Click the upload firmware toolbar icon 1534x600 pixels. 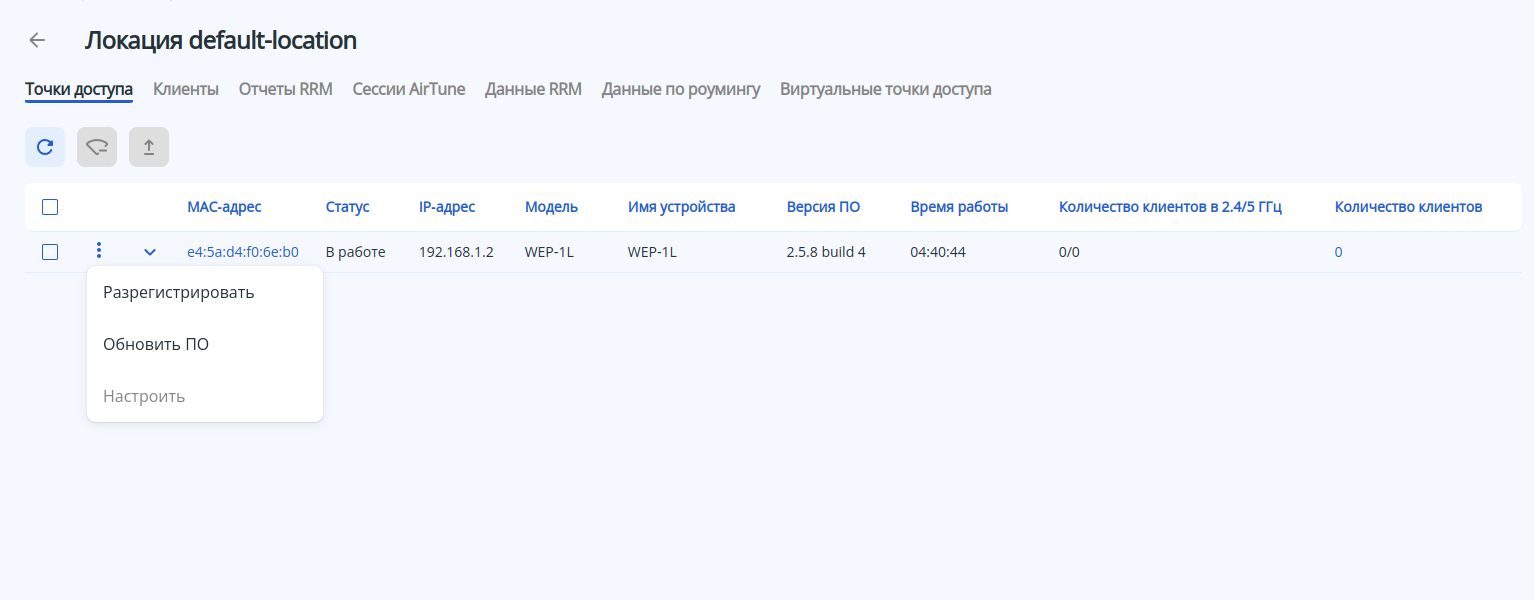click(149, 147)
